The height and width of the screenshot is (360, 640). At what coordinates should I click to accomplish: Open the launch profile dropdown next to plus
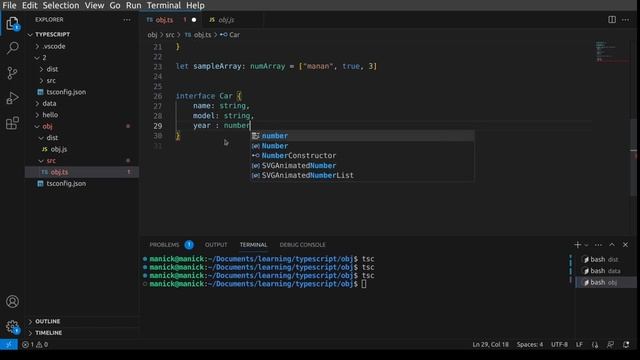pyautogui.click(x=587, y=245)
